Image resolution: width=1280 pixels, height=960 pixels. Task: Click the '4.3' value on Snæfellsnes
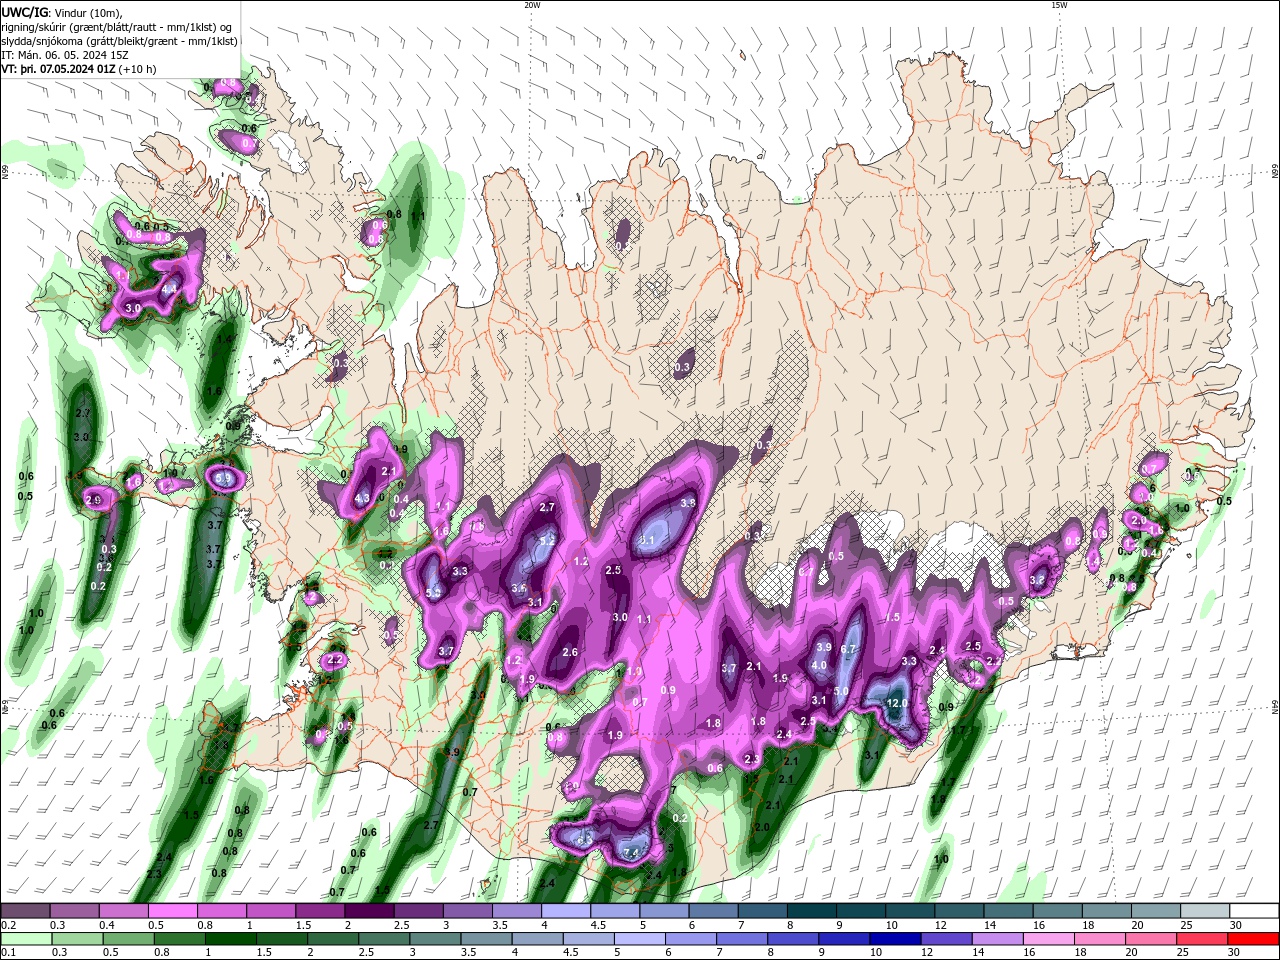pyautogui.click(x=362, y=498)
